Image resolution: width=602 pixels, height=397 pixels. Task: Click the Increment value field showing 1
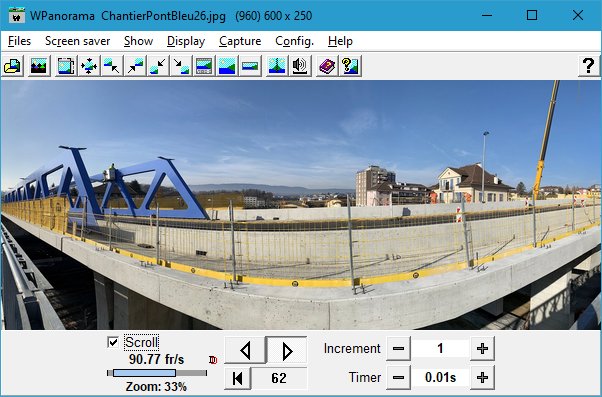[x=440, y=349]
